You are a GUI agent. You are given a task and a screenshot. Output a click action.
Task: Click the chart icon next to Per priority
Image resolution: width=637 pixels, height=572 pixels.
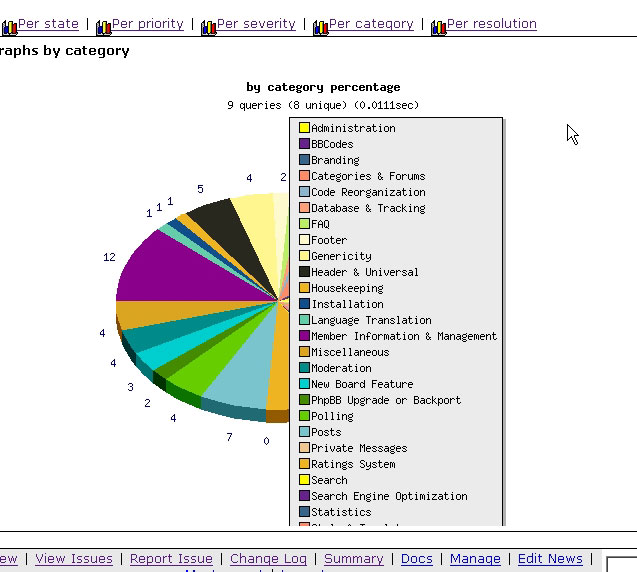[103, 27]
